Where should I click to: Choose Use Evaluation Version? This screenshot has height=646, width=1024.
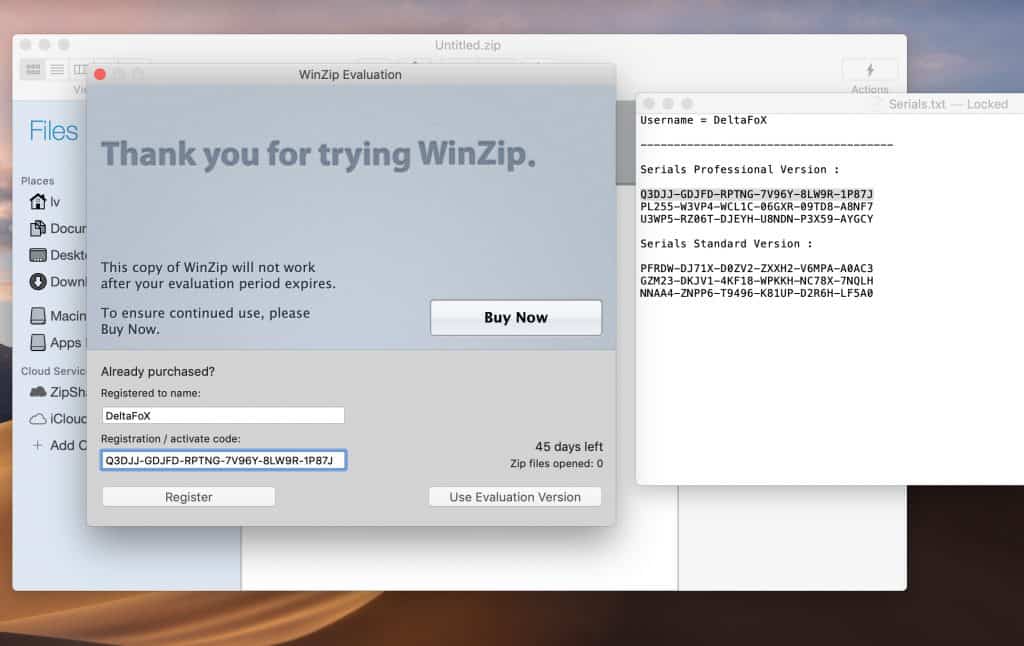pyautogui.click(x=515, y=497)
